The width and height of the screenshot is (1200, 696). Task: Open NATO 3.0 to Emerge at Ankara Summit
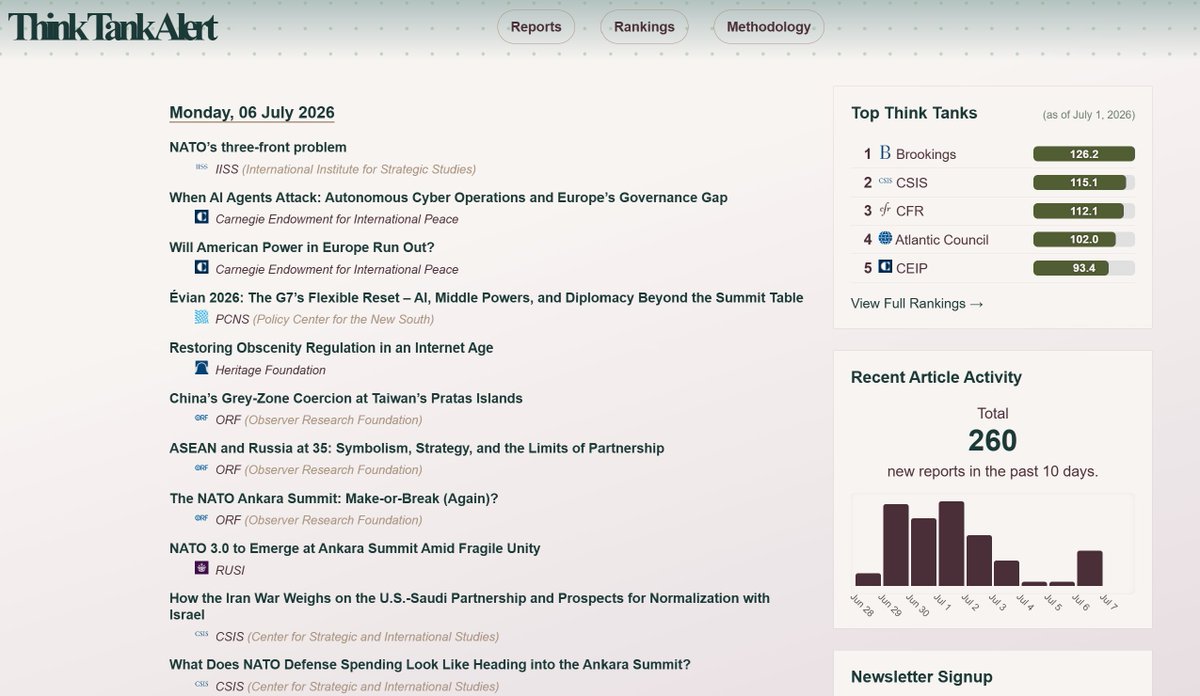point(355,548)
